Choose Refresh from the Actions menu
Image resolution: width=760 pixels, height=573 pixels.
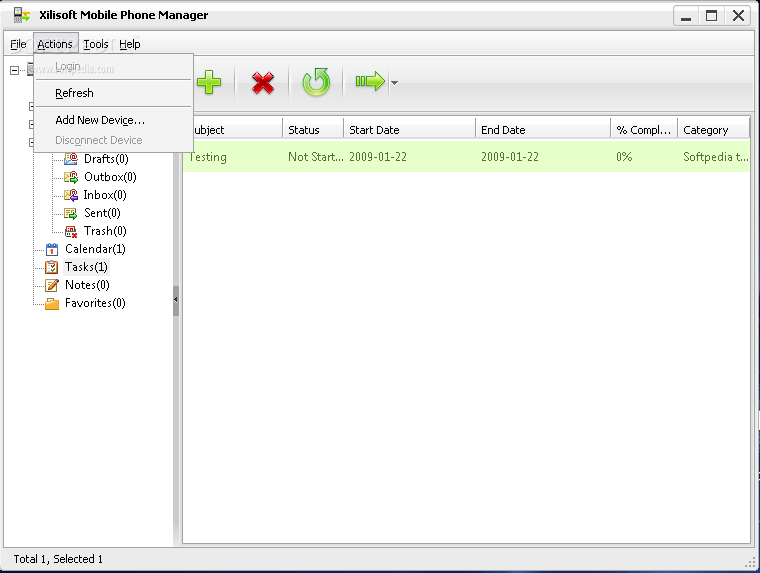coord(113,93)
